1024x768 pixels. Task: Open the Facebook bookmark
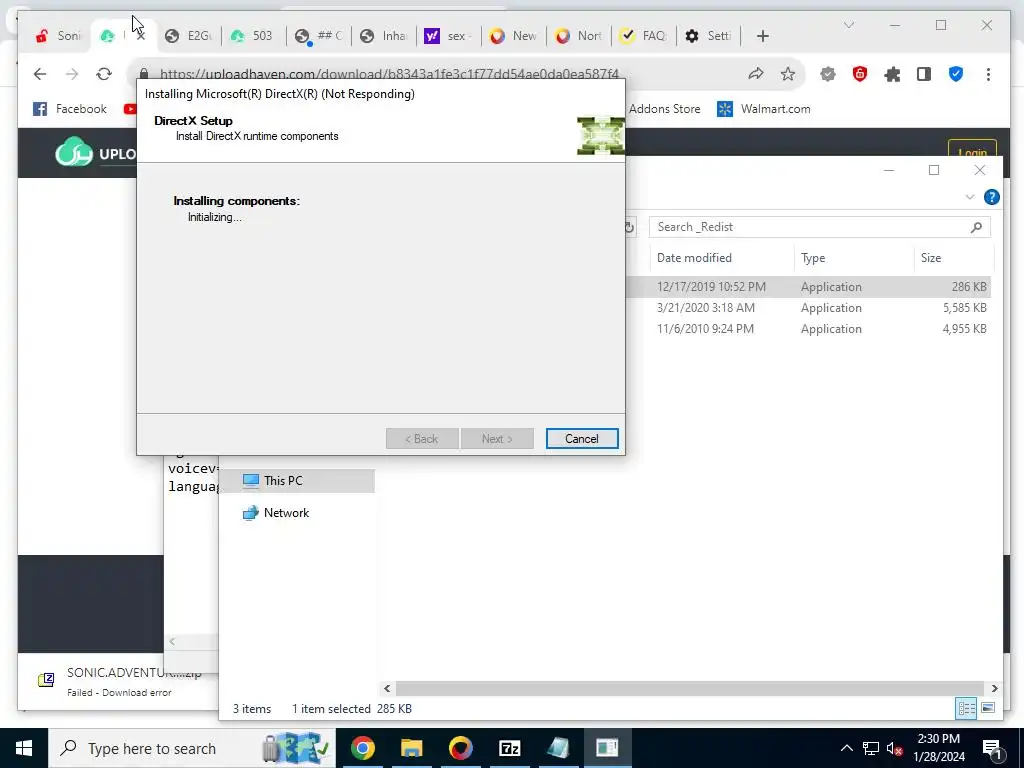tap(70, 109)
